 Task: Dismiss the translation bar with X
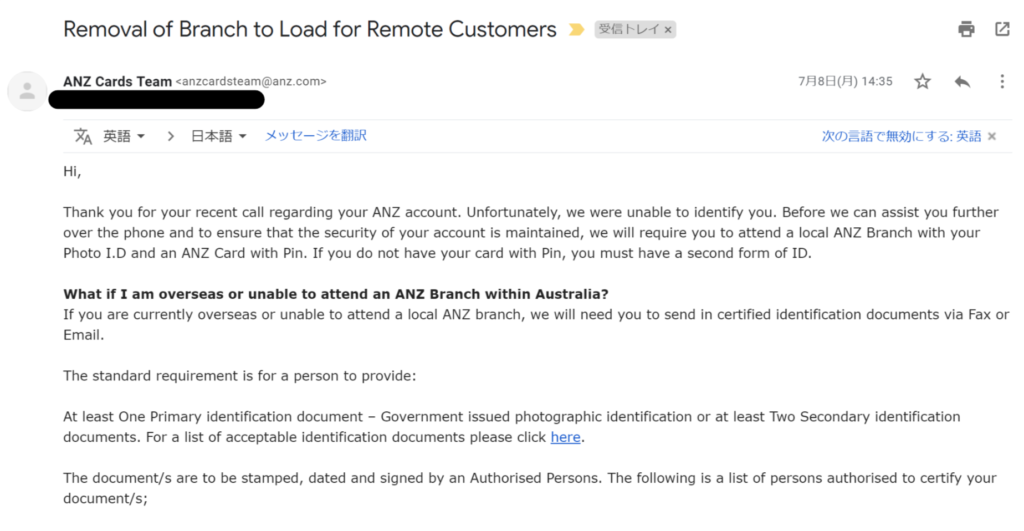[992, 136]
